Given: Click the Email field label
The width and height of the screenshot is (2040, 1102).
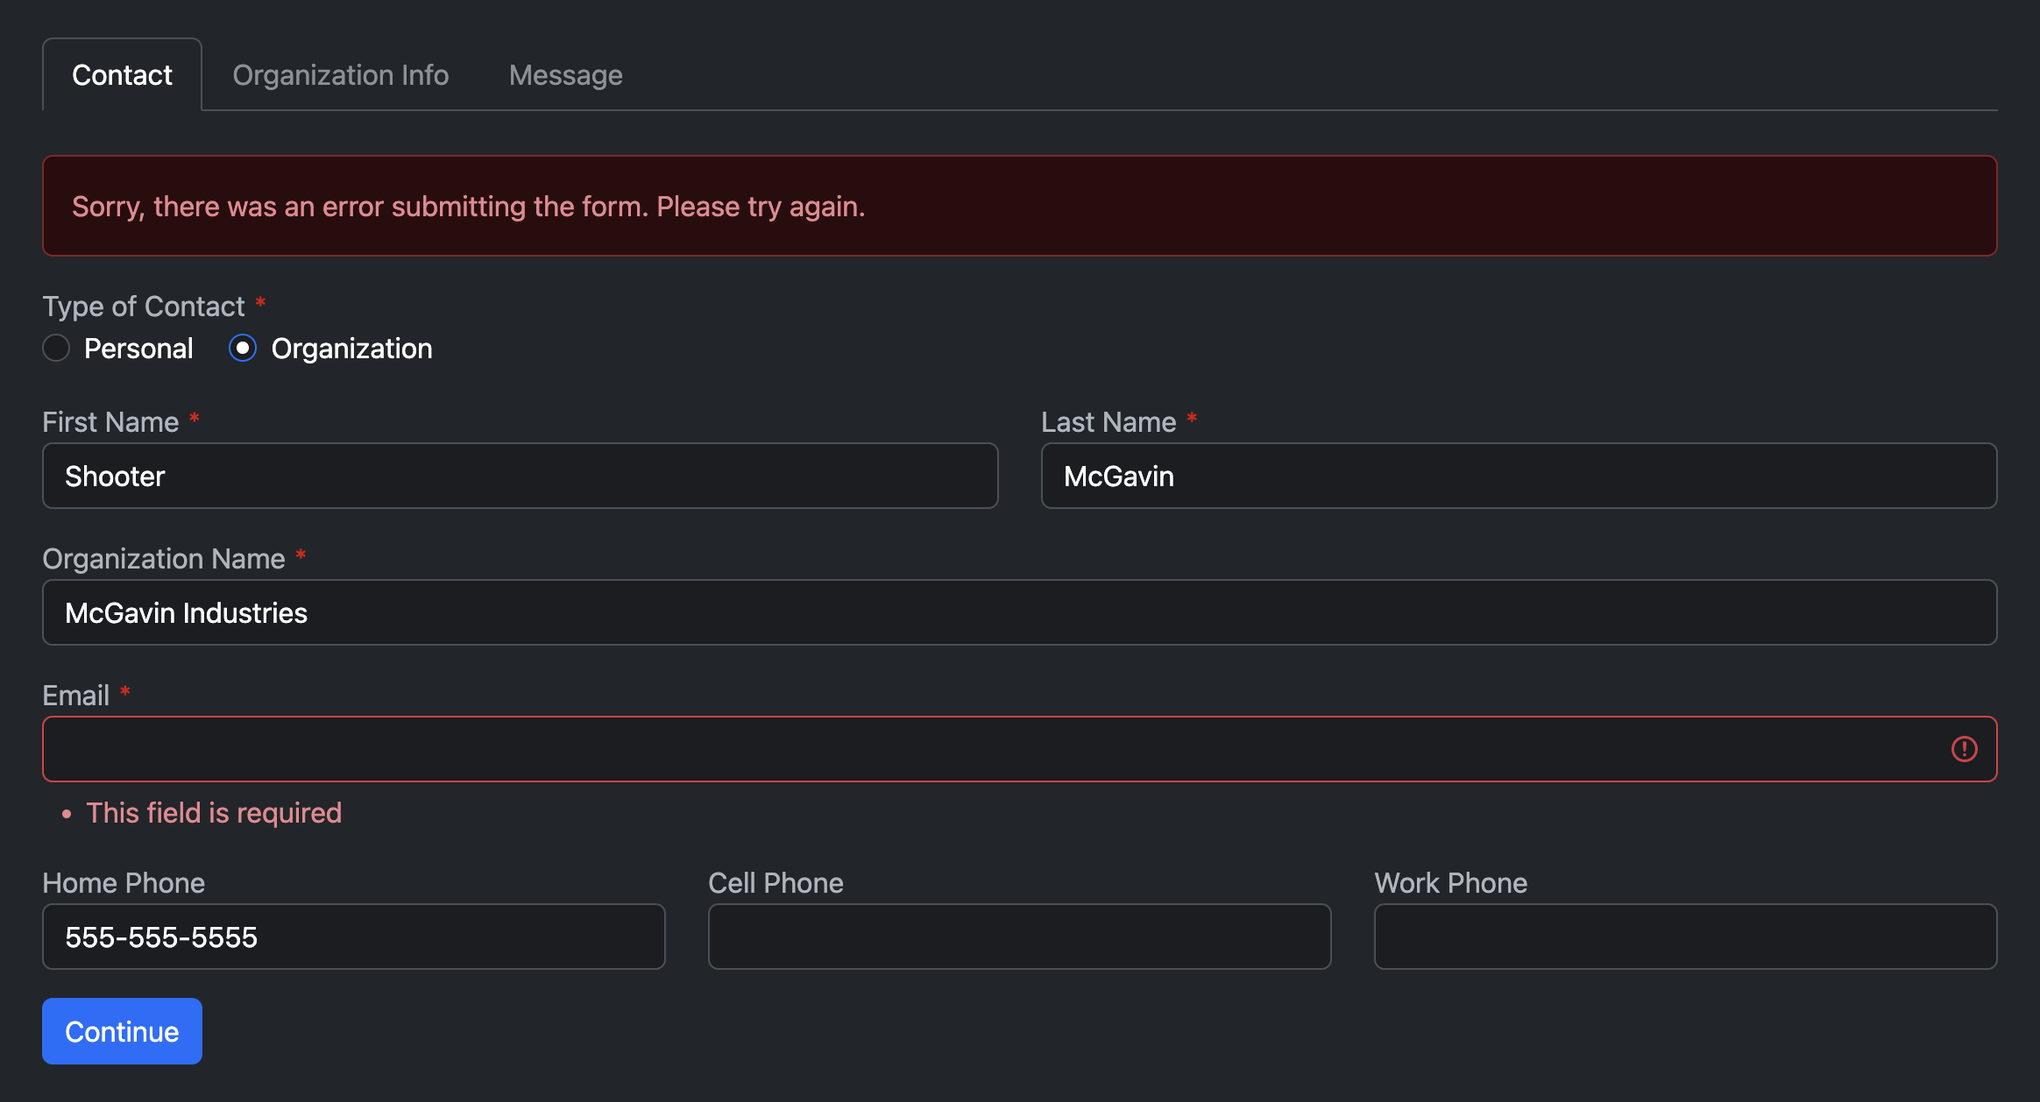Looking at the screenshot, I should pos(76,695).
